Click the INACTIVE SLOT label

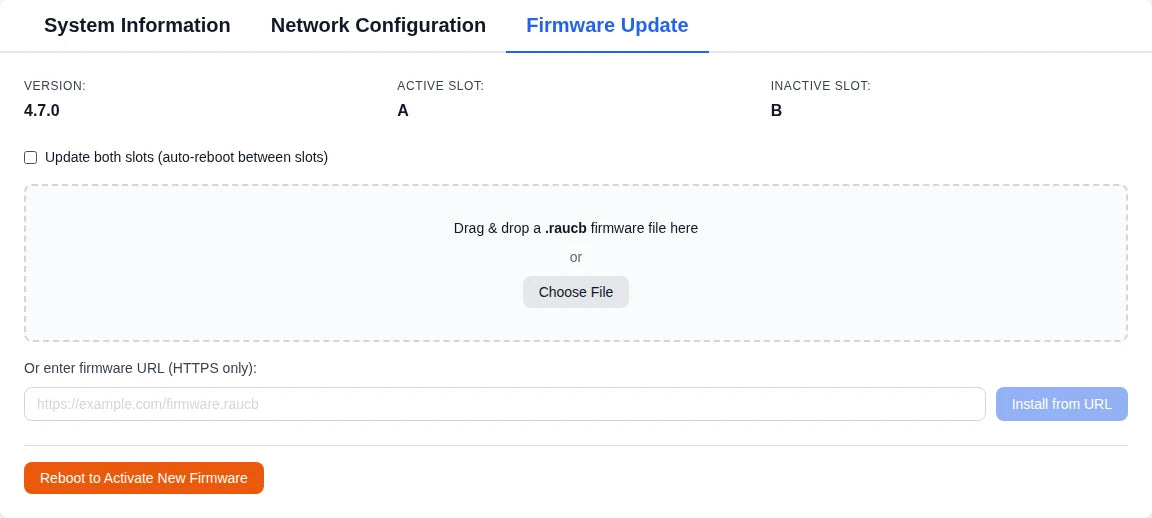pos(821,86)
